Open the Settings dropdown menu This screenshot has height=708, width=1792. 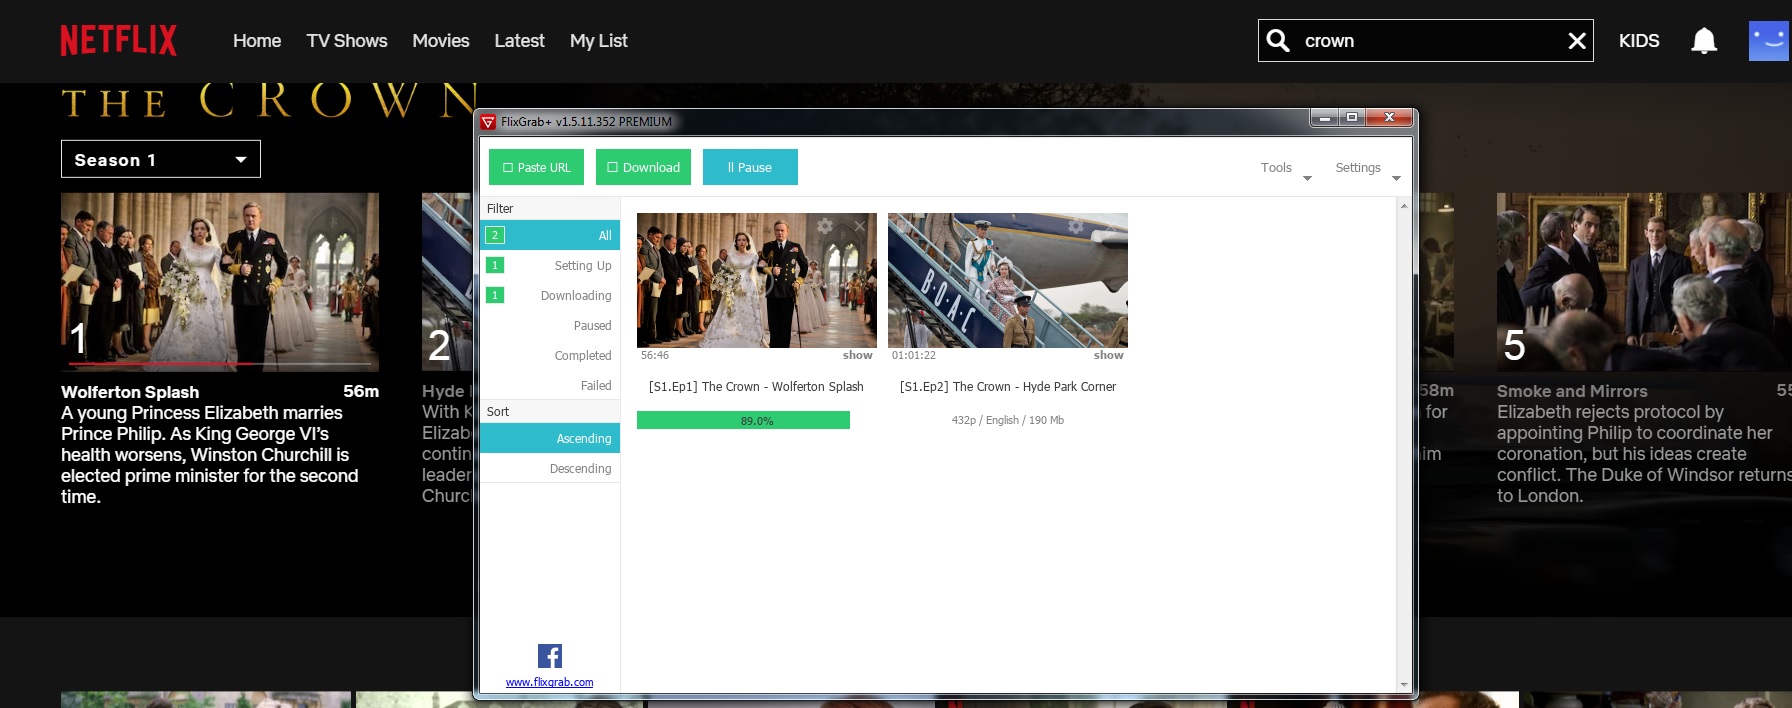[x=1367, y=168]
